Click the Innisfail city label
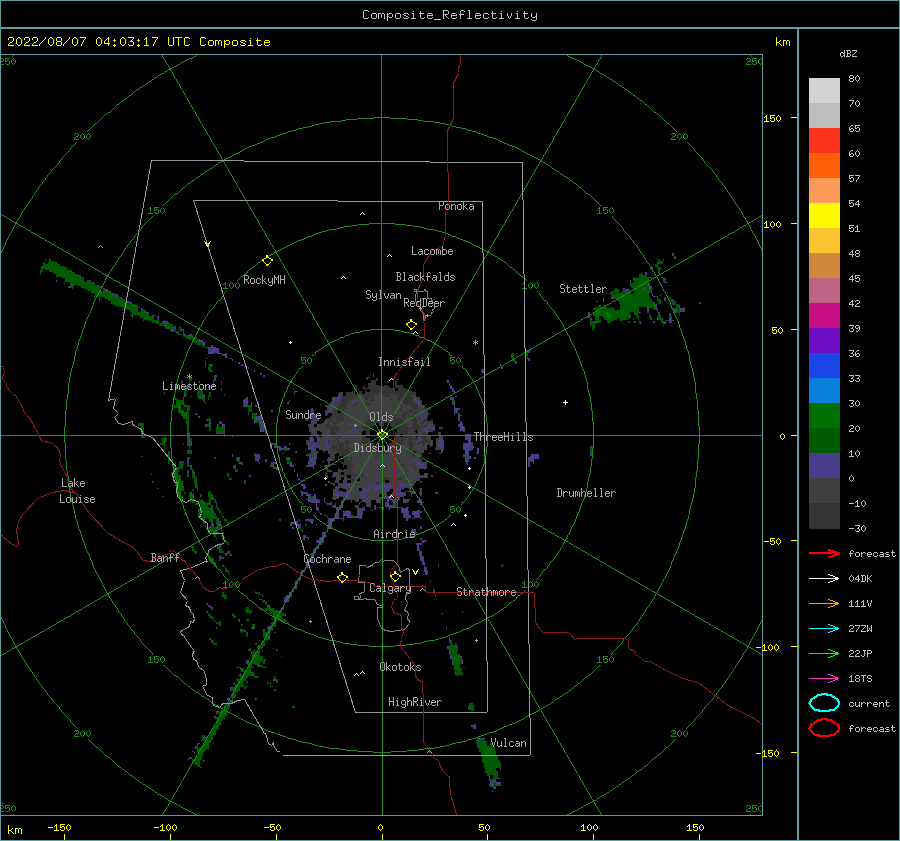This screenshot has height=841, width=900. coord(404,362)
